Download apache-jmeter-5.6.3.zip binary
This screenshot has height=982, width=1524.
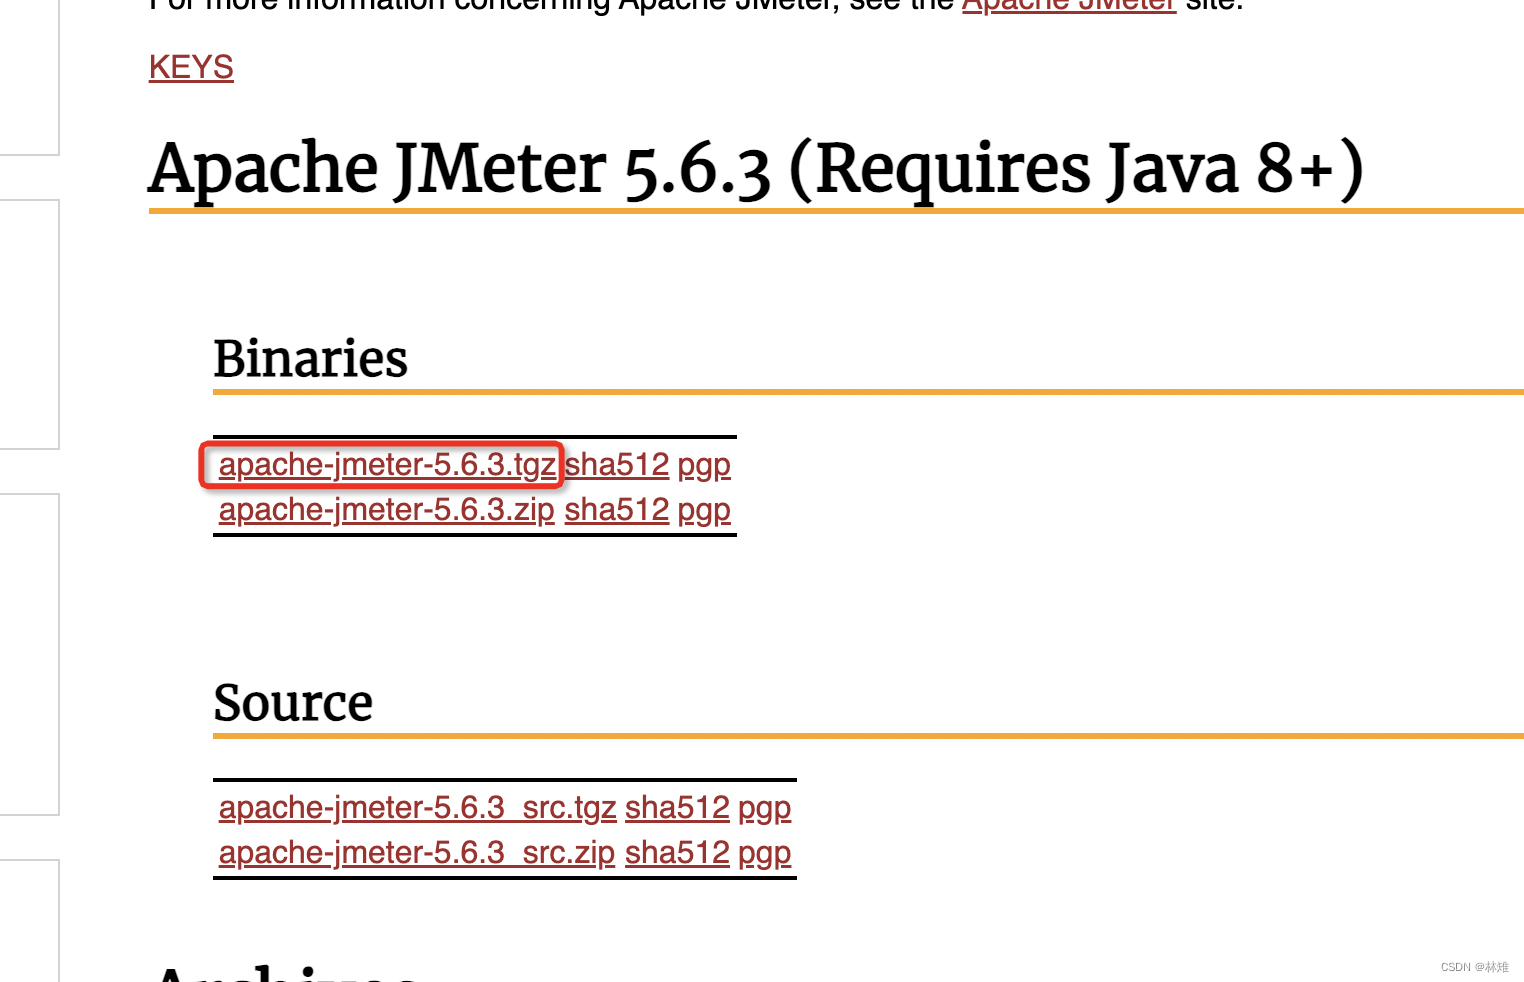386,510
